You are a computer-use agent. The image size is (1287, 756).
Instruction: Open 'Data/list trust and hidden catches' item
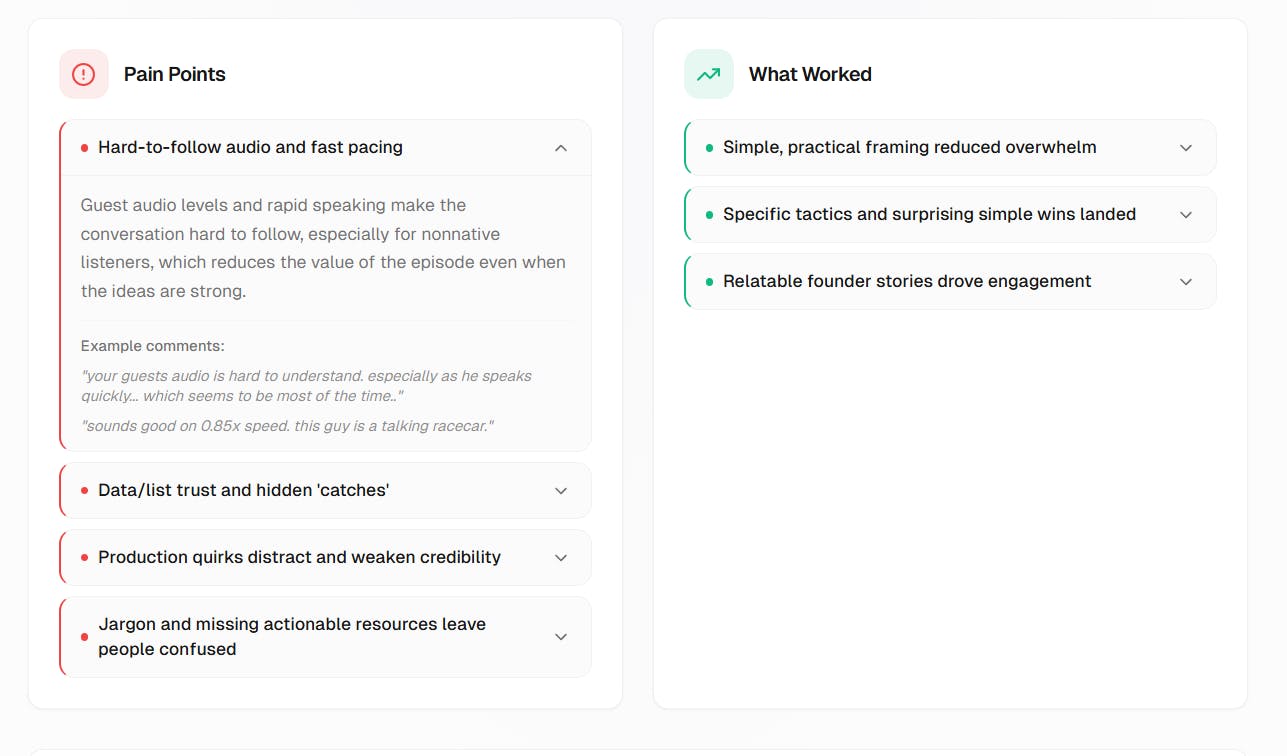(x=243, y=491)
